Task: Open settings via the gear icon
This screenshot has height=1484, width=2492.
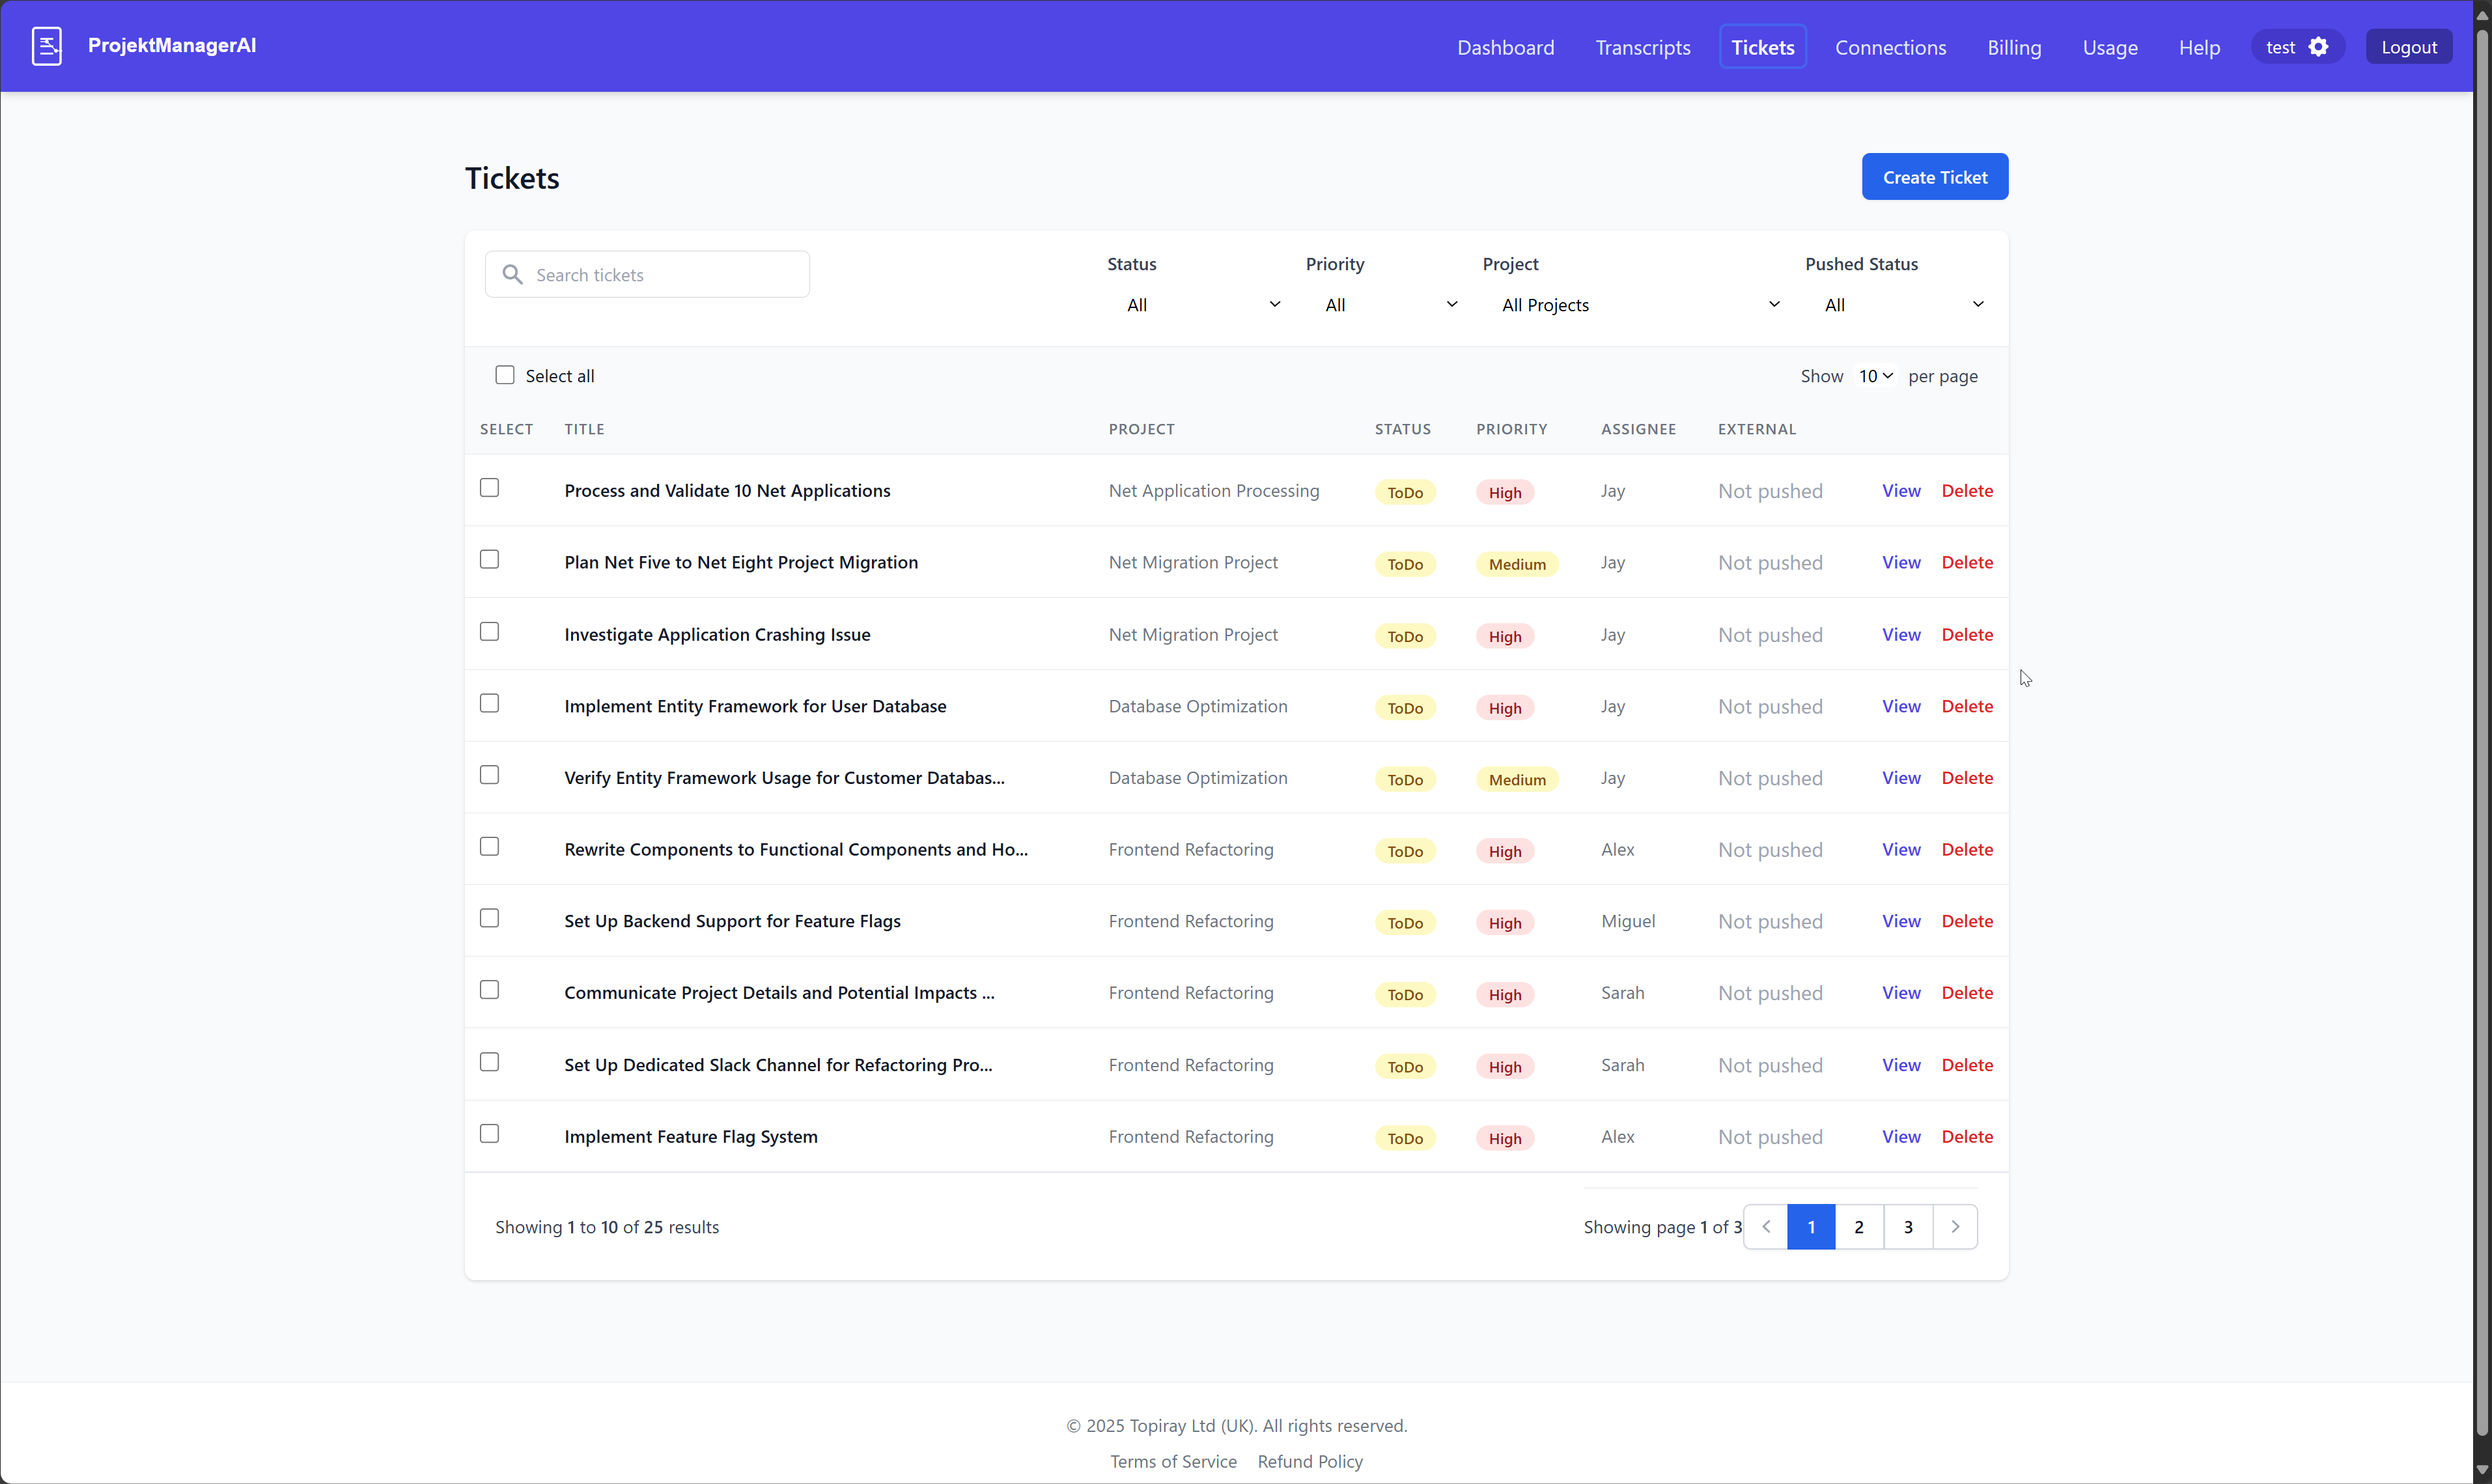Action: [2319, 47]
